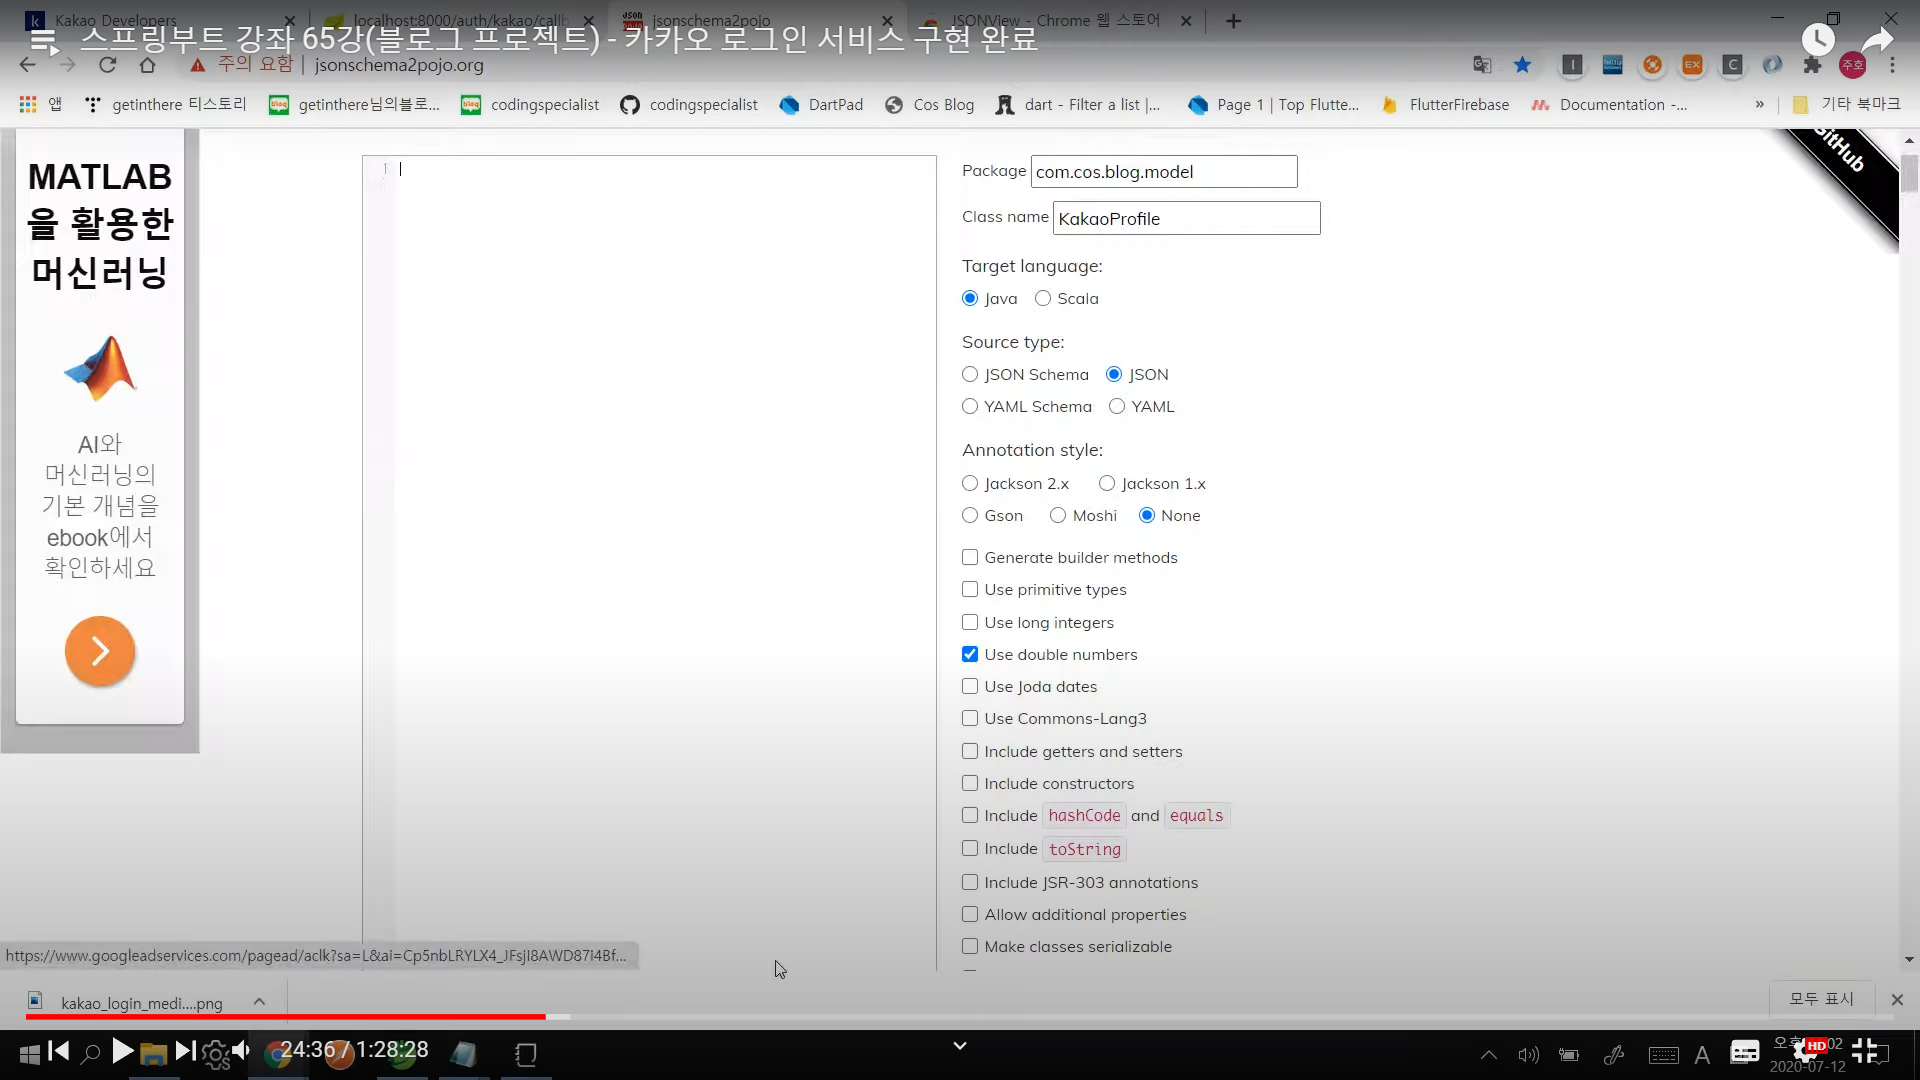Enable Include getters and setters checkbox

[x=970, y=751]
